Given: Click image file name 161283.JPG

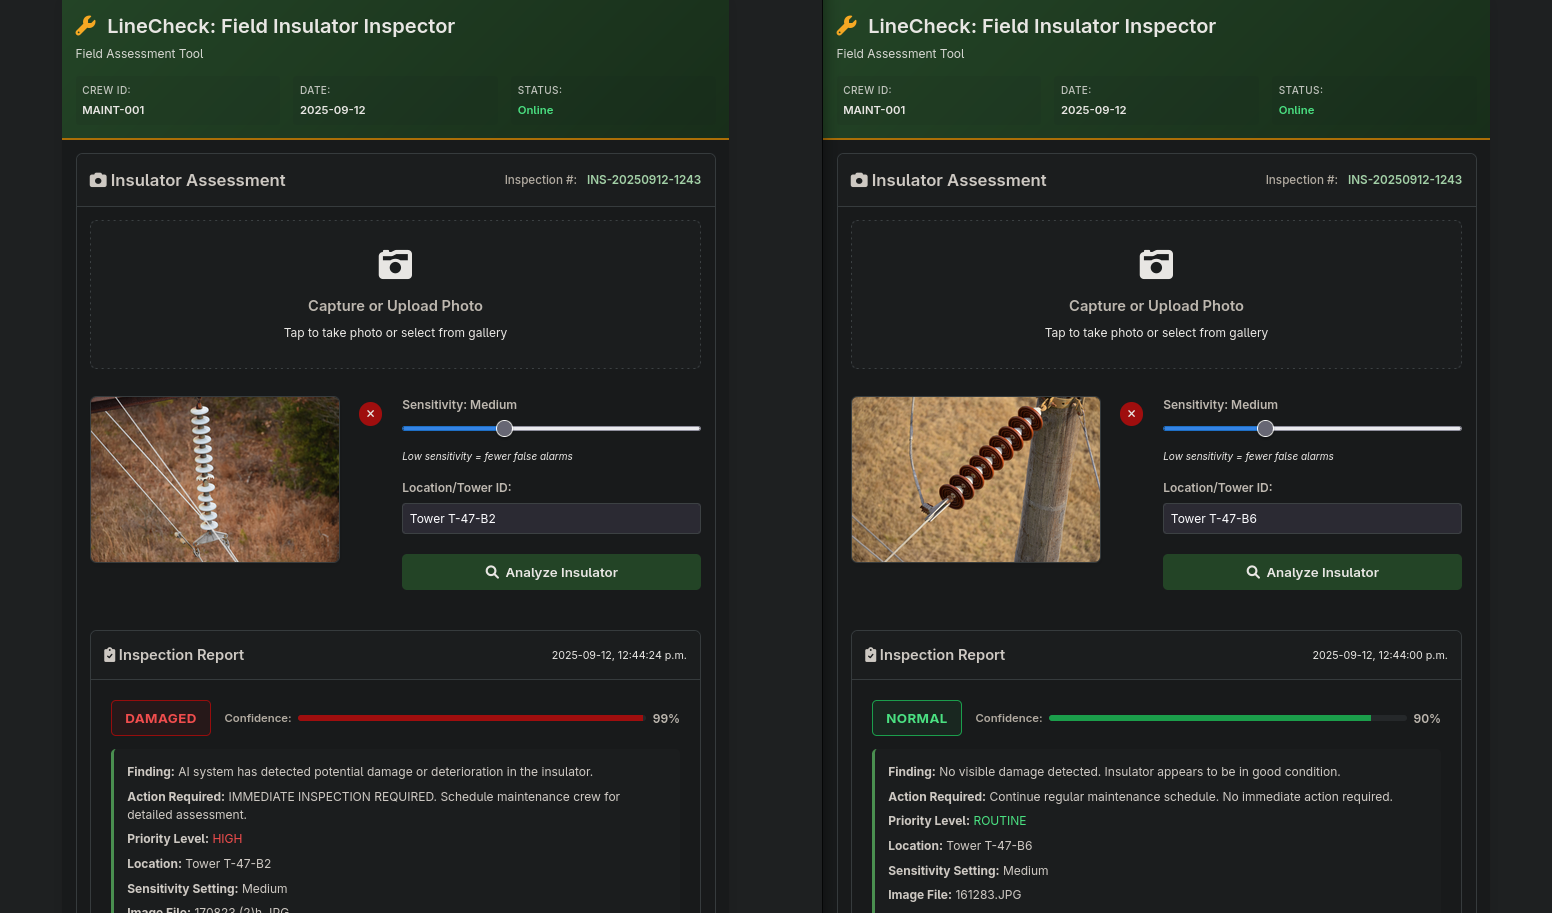Looking at the screenshot, I should pos(988,895).
